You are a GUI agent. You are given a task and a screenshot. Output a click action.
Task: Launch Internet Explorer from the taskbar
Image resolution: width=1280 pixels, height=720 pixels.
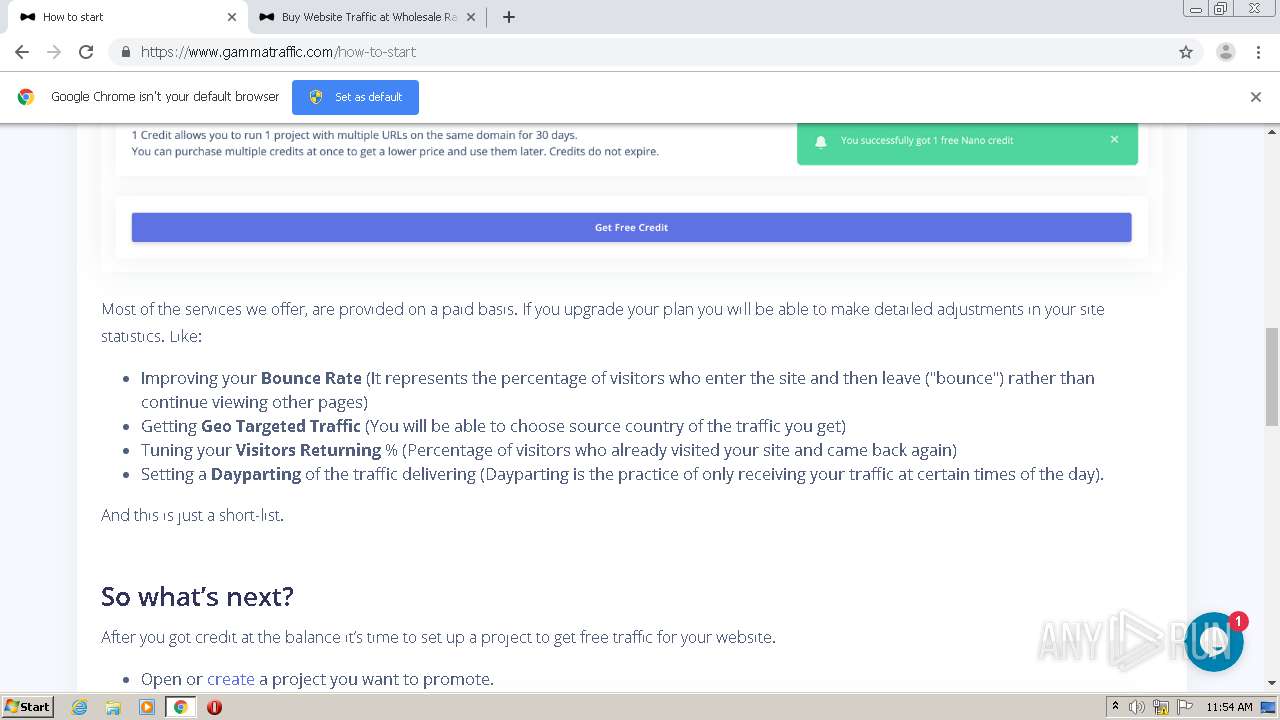pos(80,707)
